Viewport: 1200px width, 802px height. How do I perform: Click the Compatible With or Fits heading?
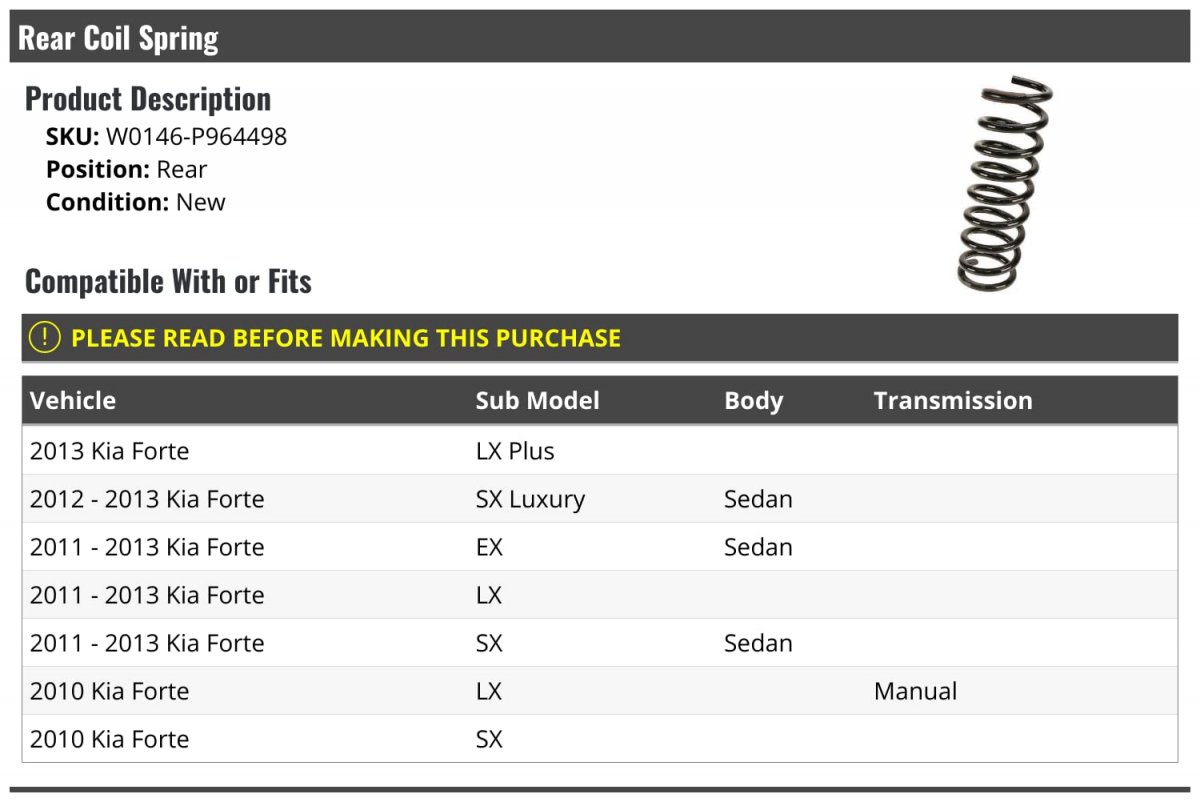pos(168,282)
